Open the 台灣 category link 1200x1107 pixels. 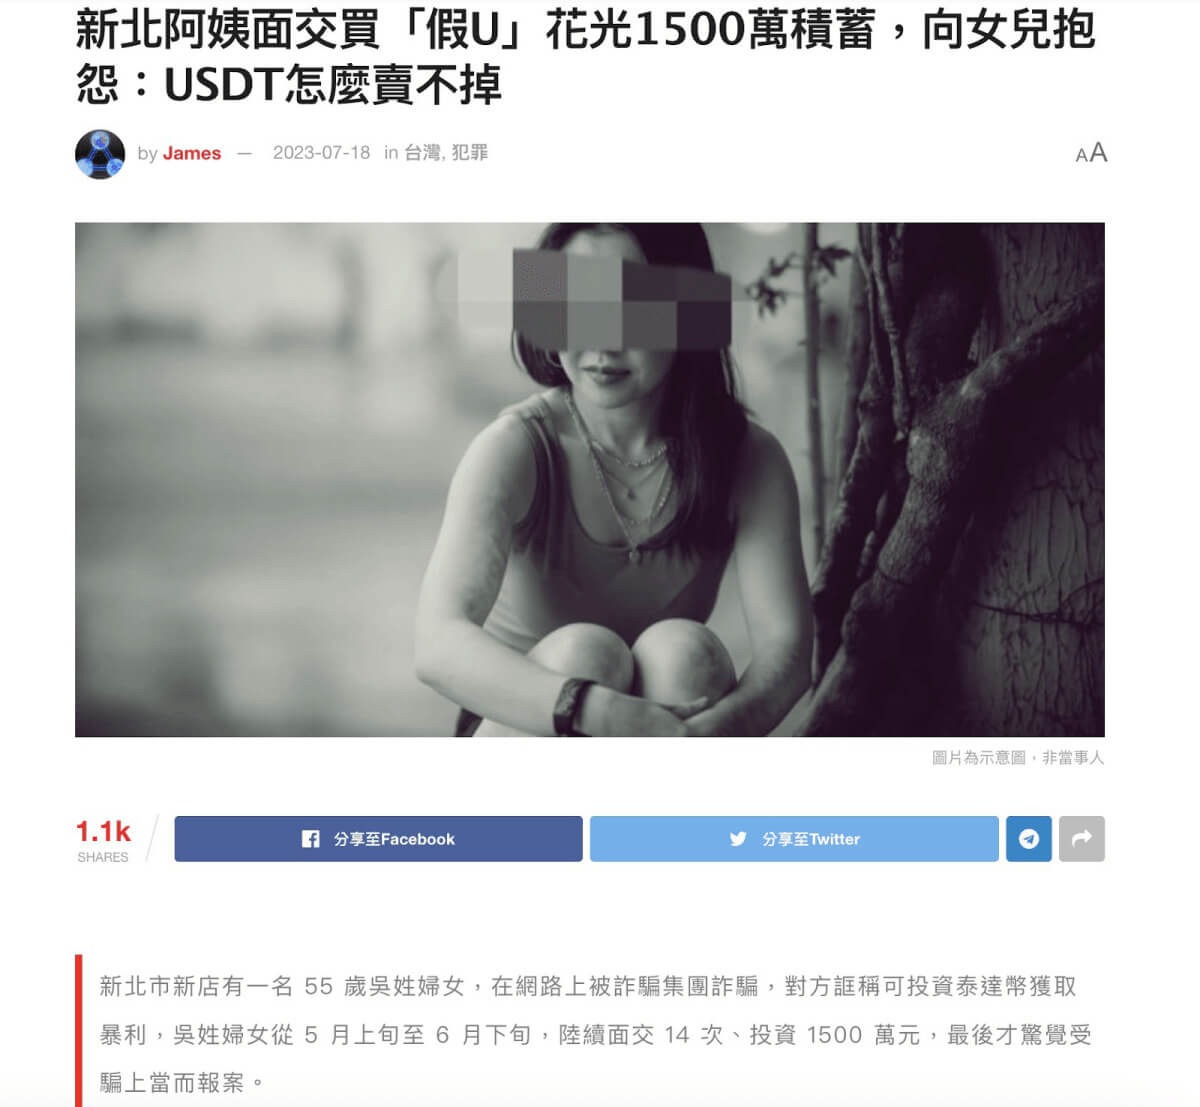[x=422, y=153]
